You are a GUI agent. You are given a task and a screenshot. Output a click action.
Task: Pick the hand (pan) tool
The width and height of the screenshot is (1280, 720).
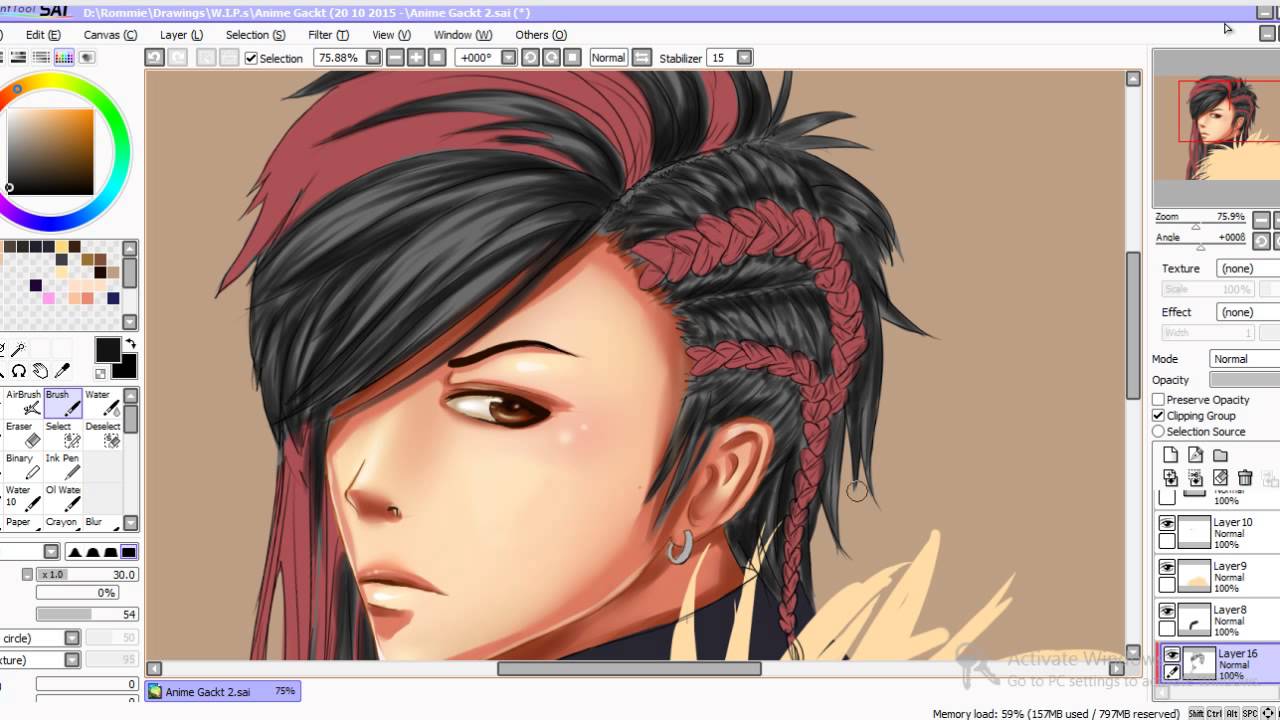(41, 371)
